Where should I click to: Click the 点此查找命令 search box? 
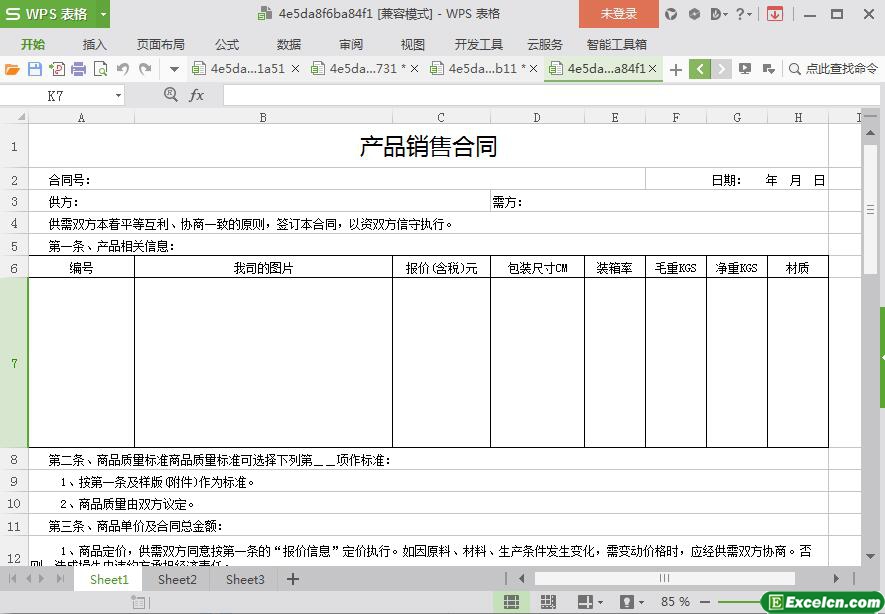coord(833,69)
